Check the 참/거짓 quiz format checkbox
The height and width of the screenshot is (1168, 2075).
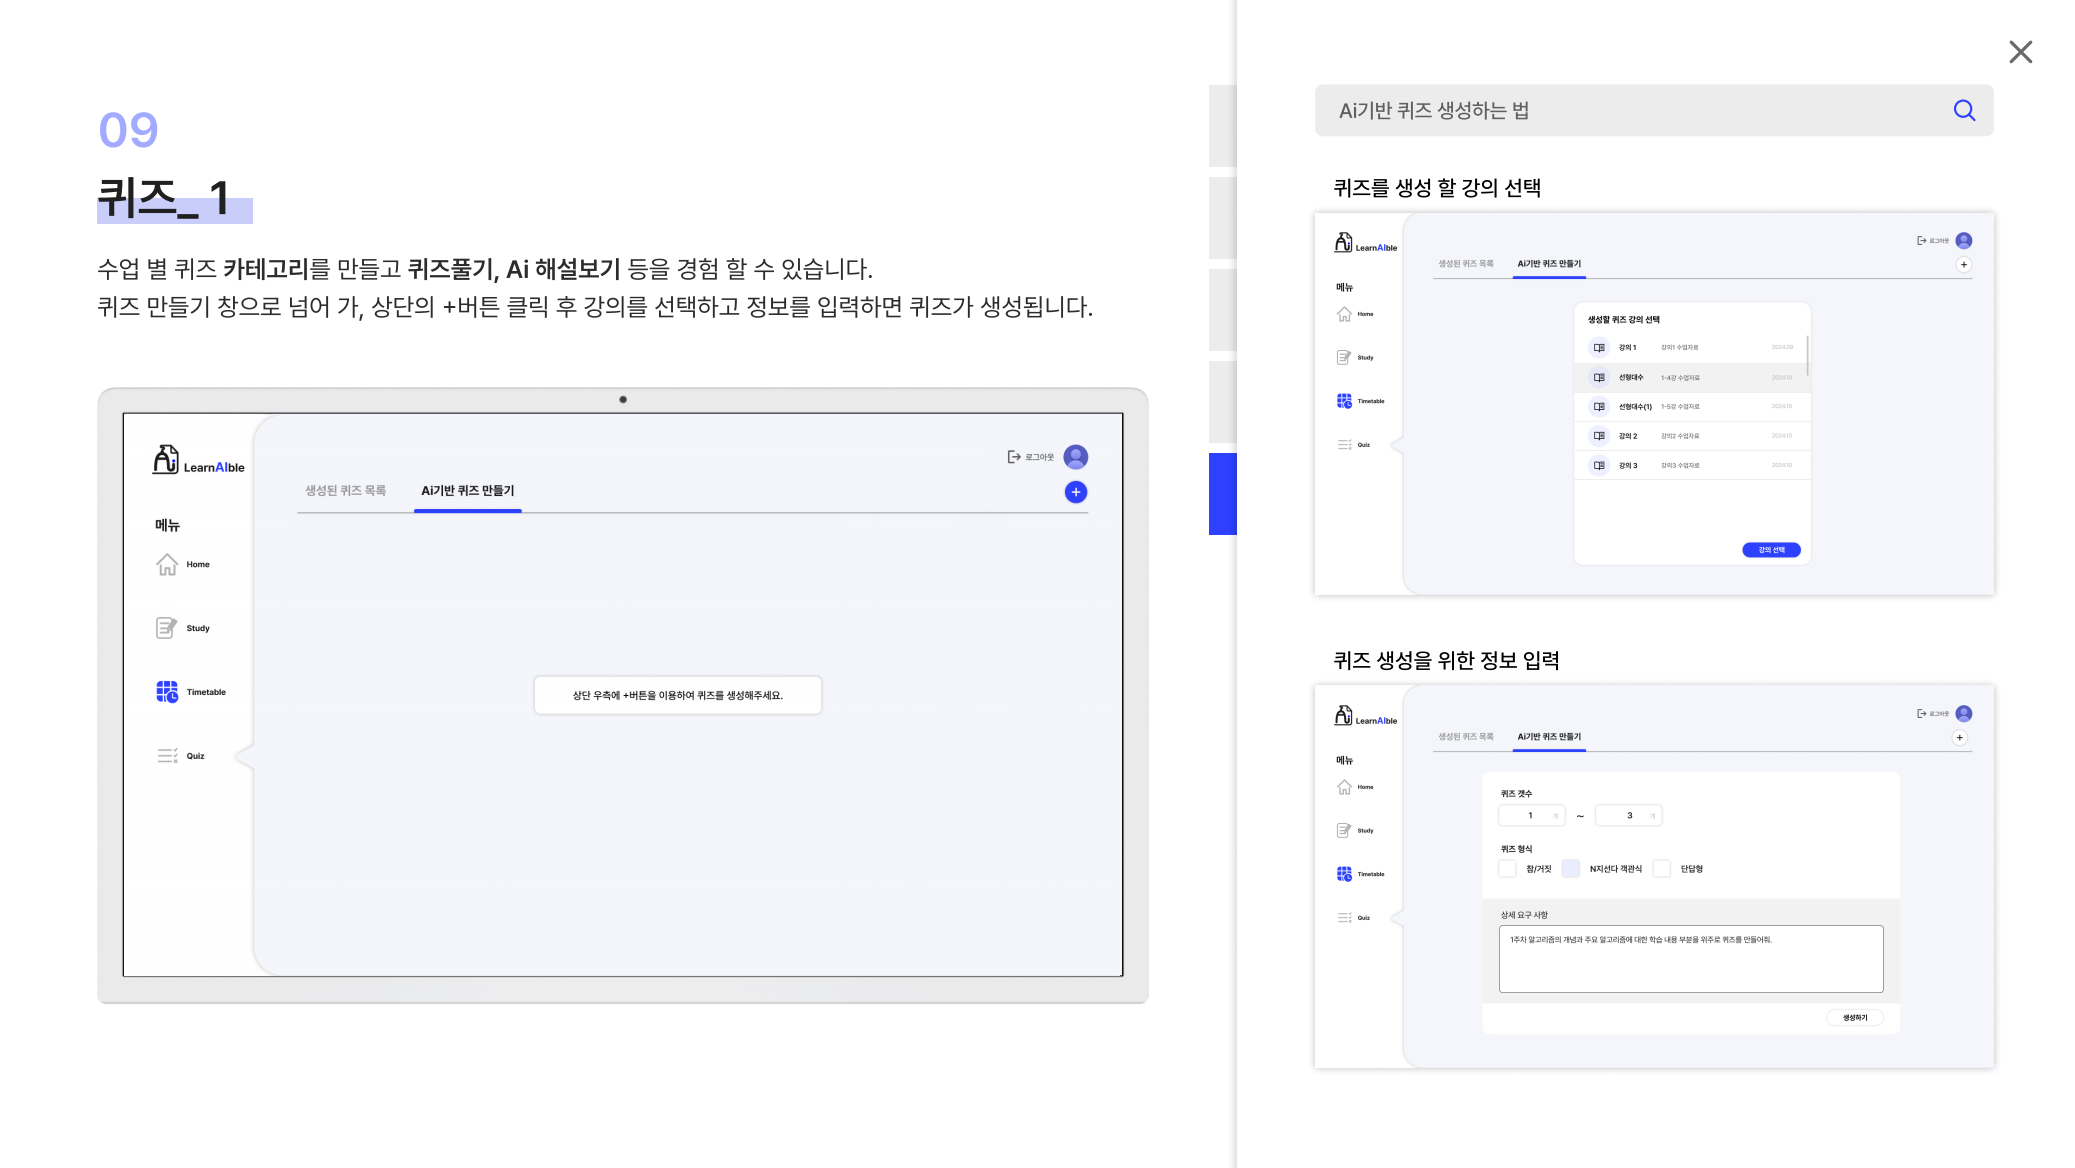tap(1507, 868)
